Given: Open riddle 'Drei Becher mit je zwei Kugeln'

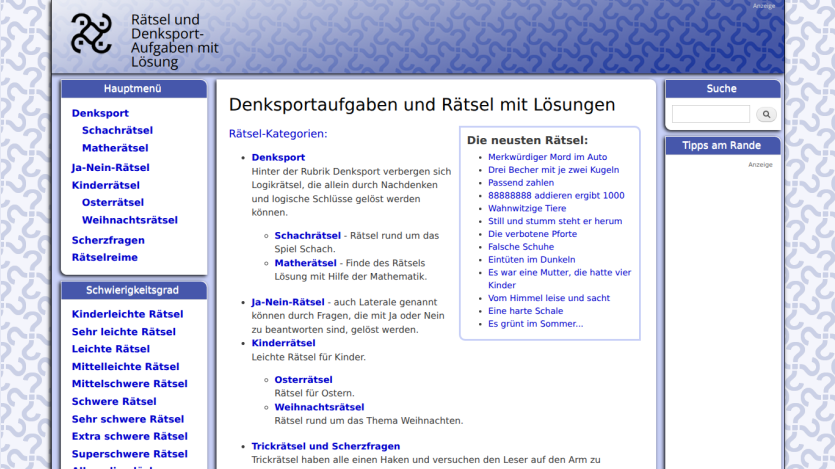Looking at the screenshot, I should [553, 170].
